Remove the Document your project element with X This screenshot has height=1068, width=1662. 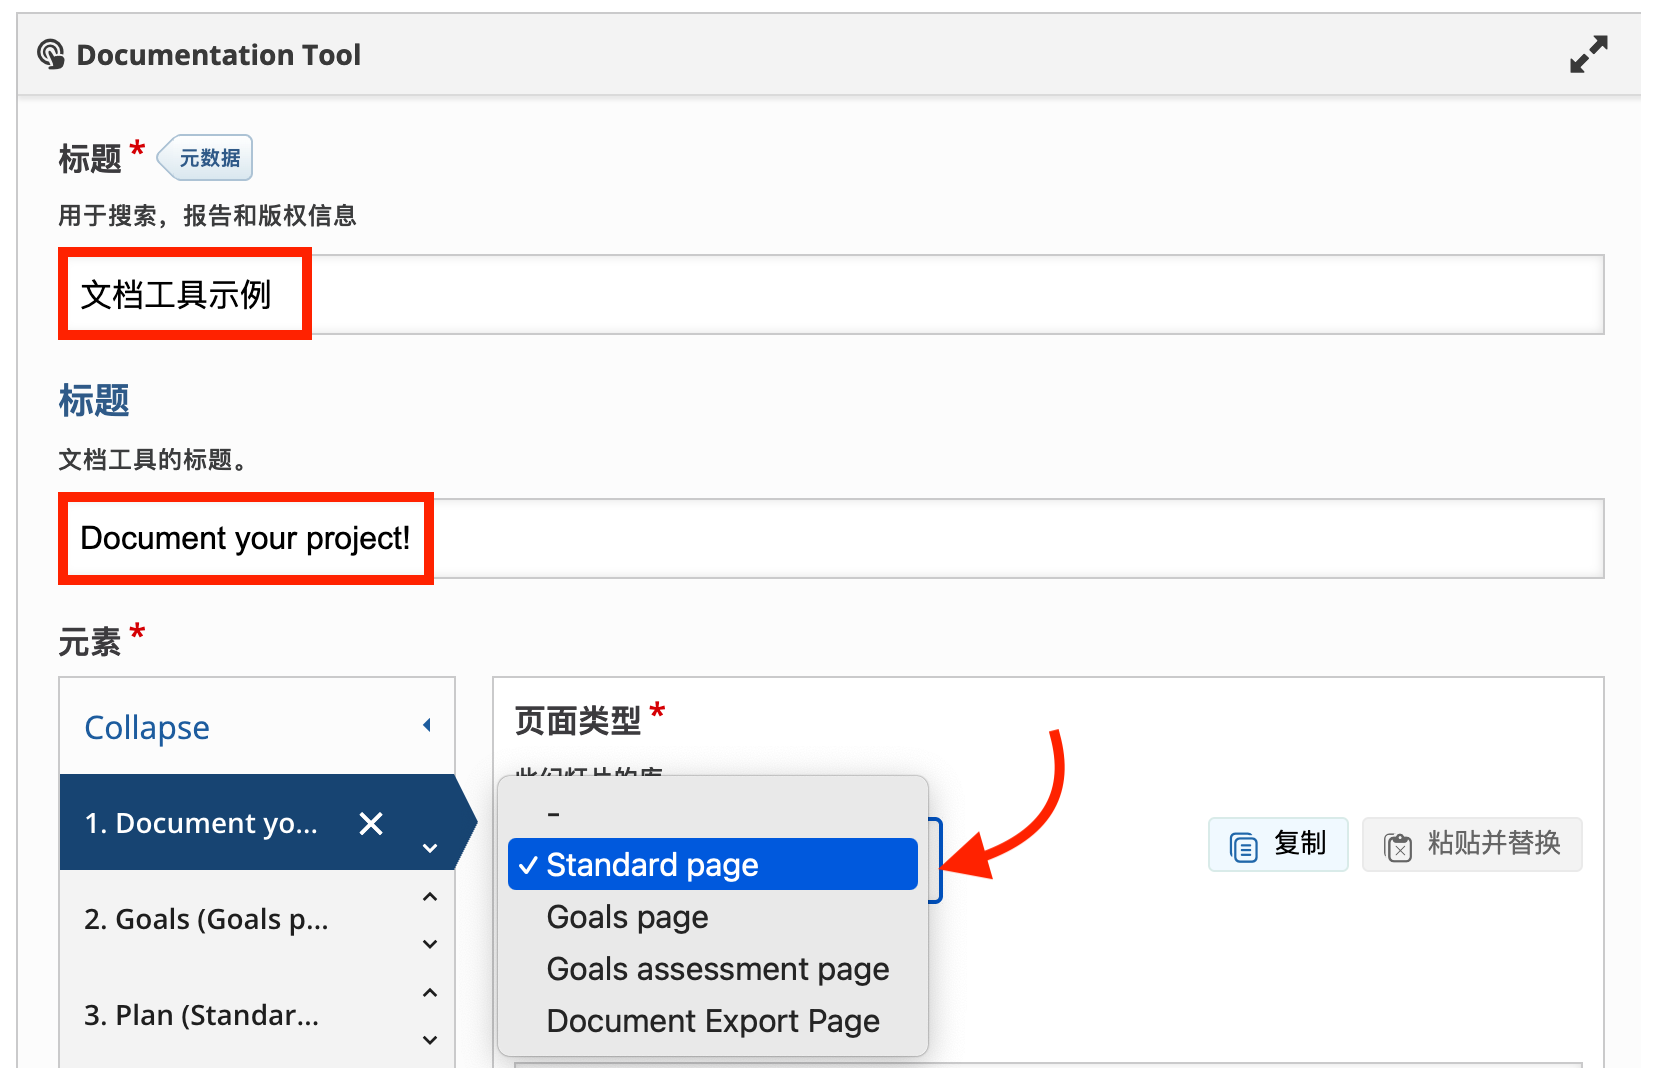click(371, 824)
